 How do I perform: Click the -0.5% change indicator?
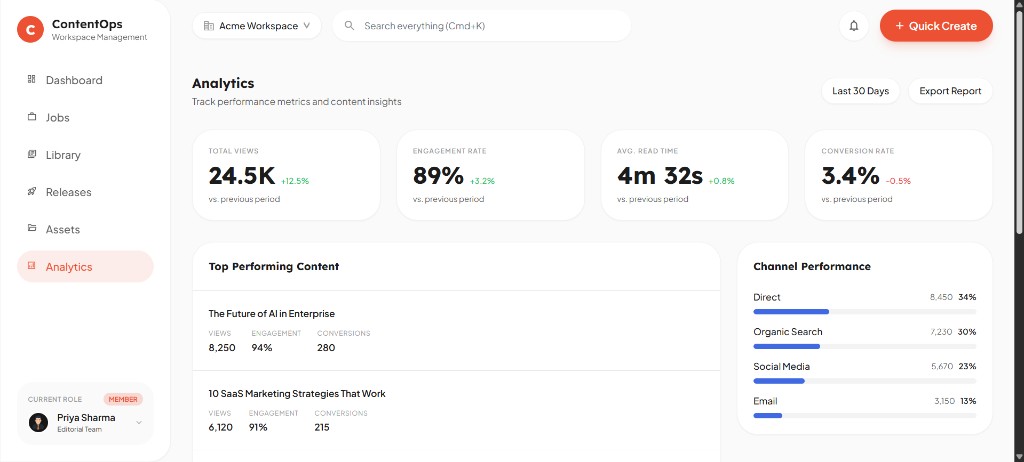(x=898, y=181)
